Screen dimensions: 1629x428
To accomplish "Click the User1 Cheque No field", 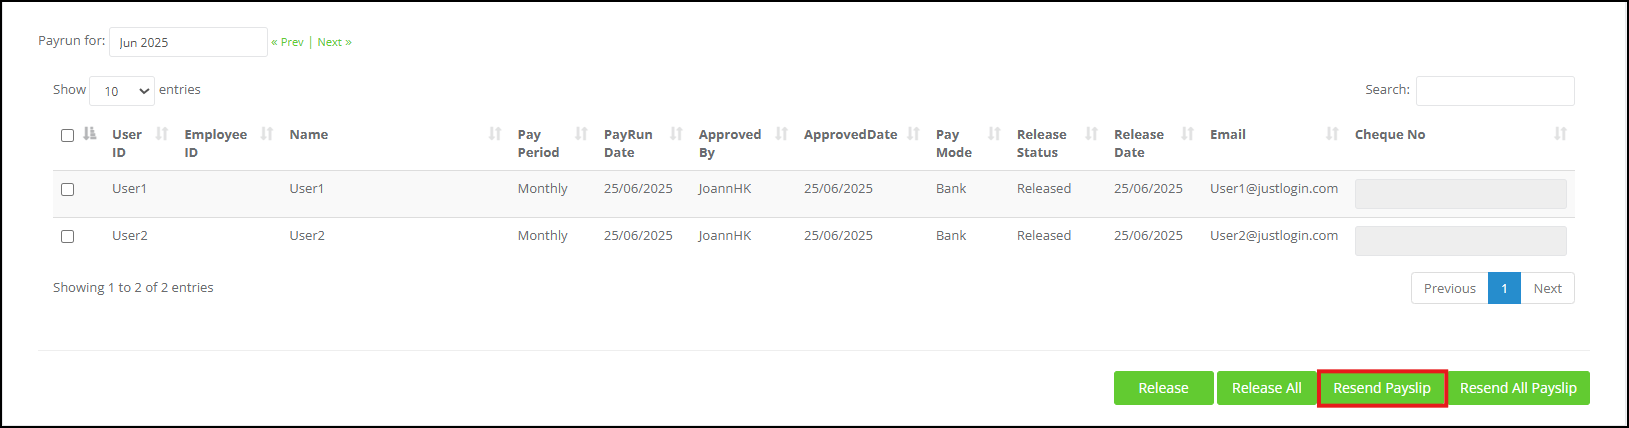I will coord(1460,194).
